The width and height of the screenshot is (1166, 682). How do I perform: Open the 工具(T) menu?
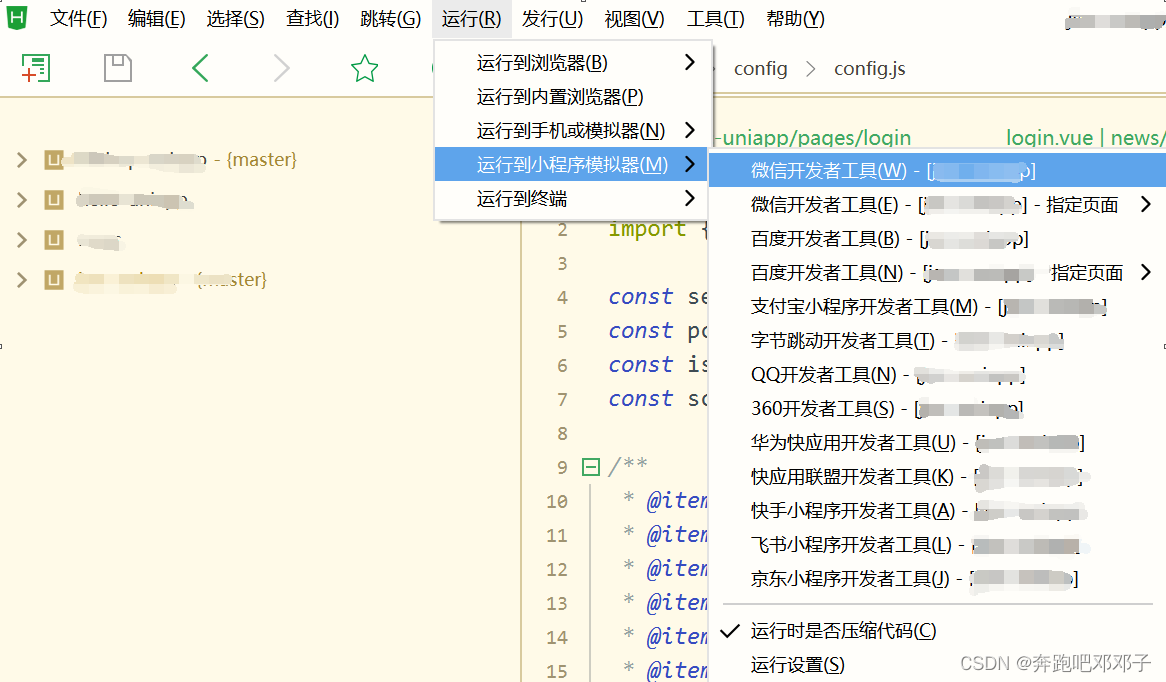click(715, 19)
